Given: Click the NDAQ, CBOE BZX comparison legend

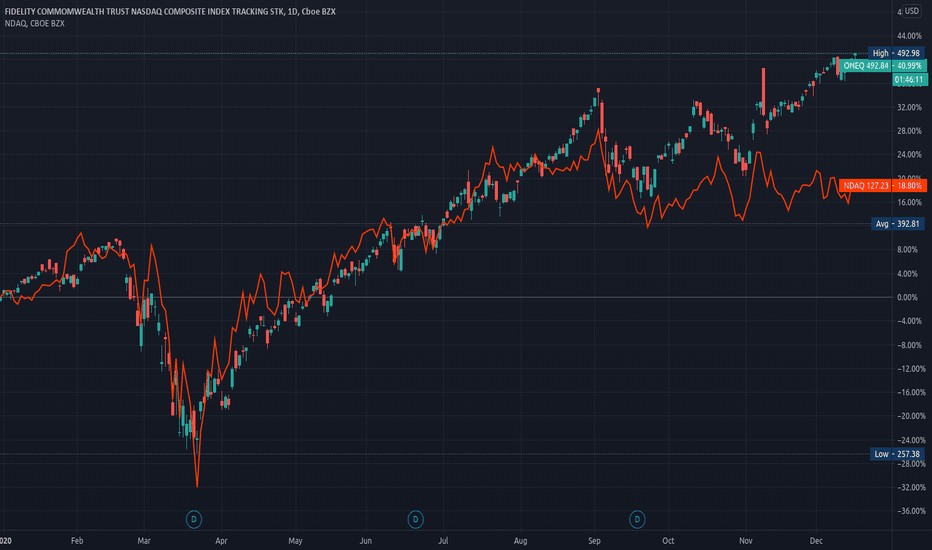Looking at the screenshot, I should tap(34, 23).
